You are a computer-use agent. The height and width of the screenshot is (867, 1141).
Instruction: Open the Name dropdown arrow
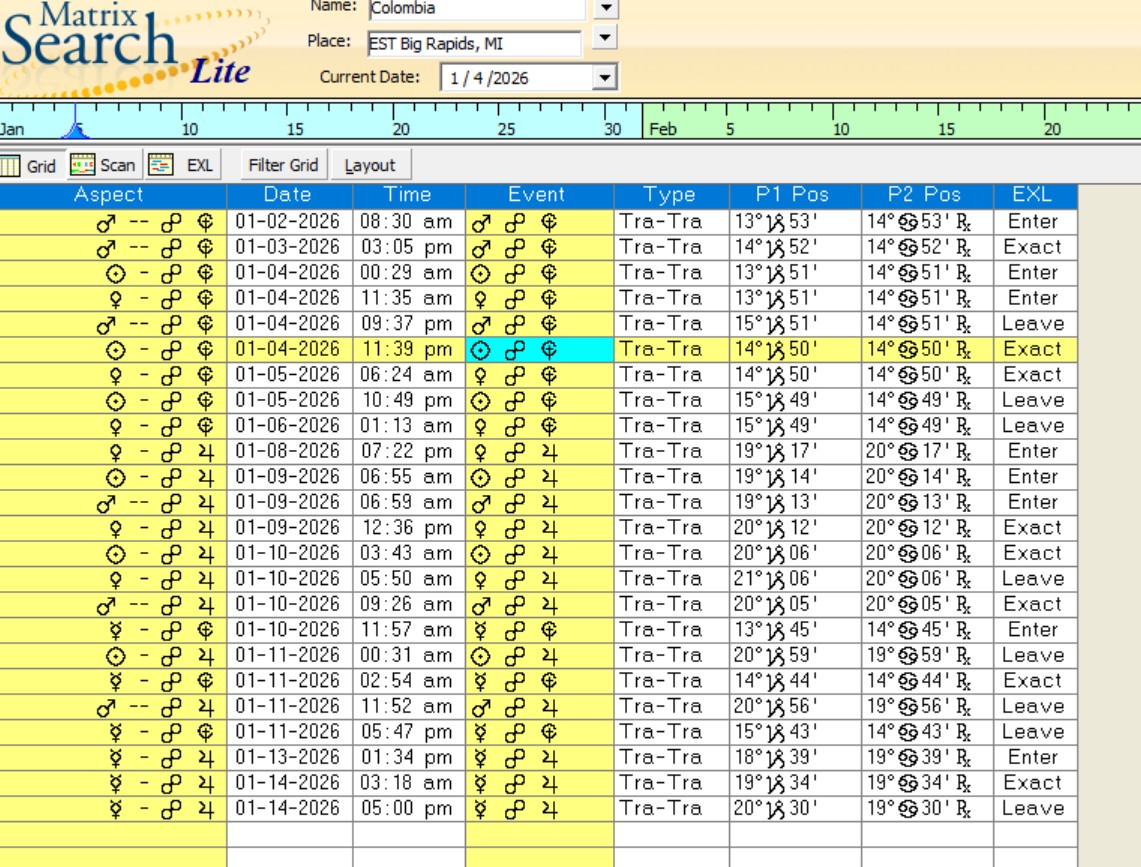tap(605, 8)
